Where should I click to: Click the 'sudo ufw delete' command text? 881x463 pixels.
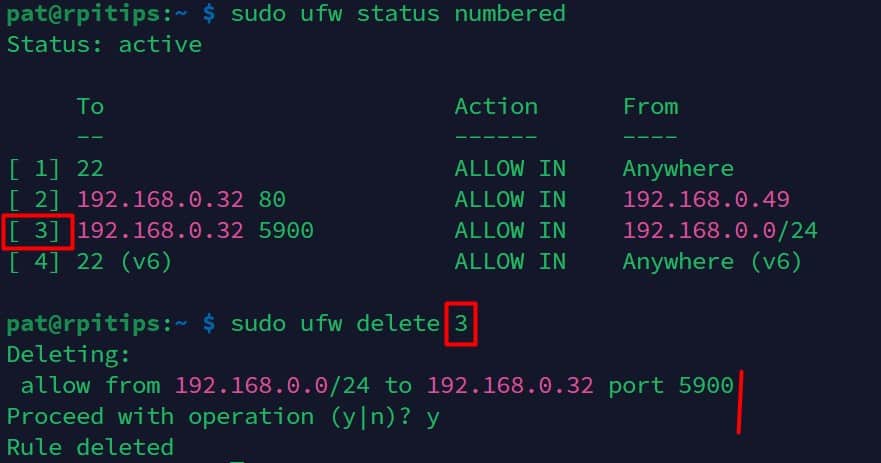coord(335,324)
